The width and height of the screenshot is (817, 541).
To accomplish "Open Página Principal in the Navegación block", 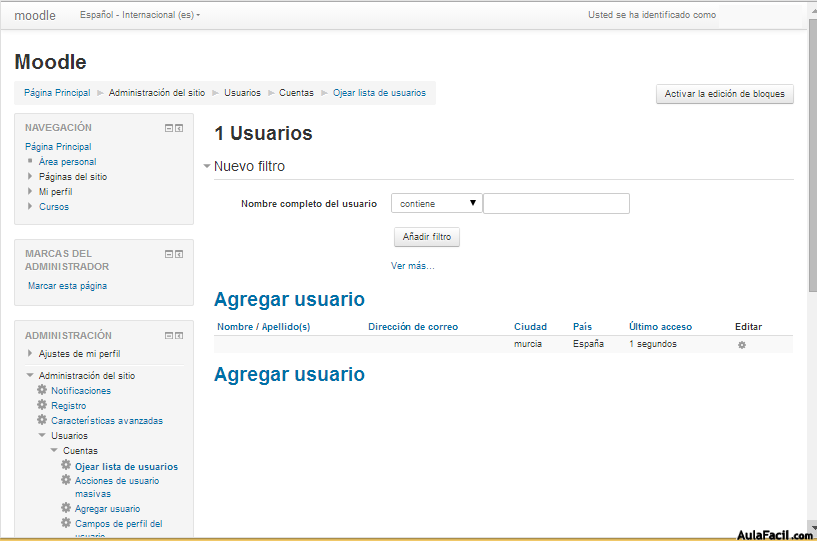I will tap(58, 147).
